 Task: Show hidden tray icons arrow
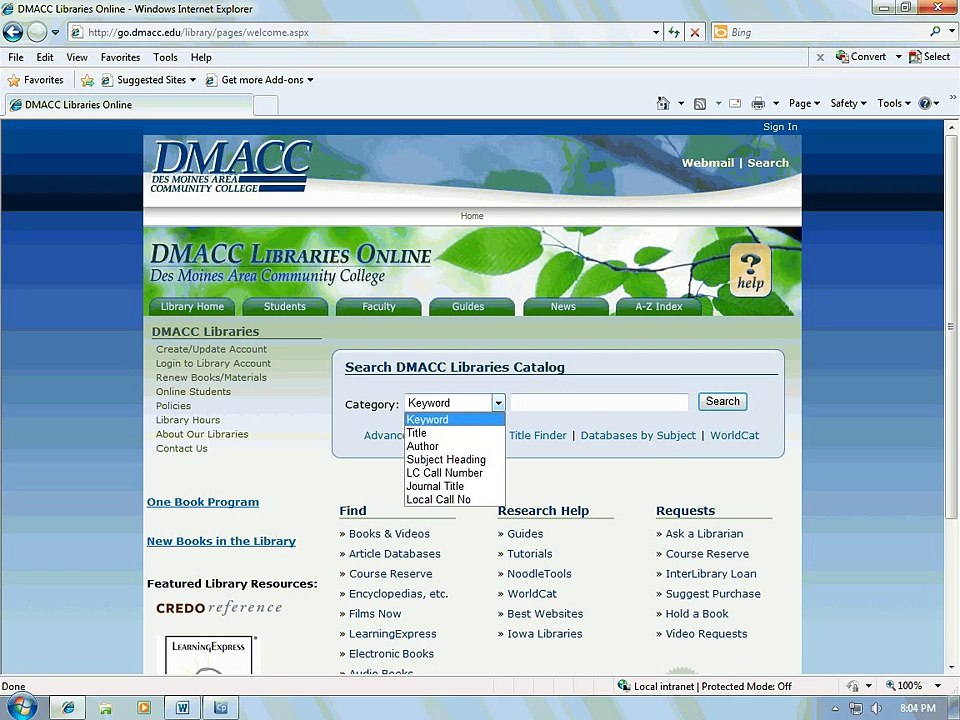pyautogui.click(x=835, y=708)
